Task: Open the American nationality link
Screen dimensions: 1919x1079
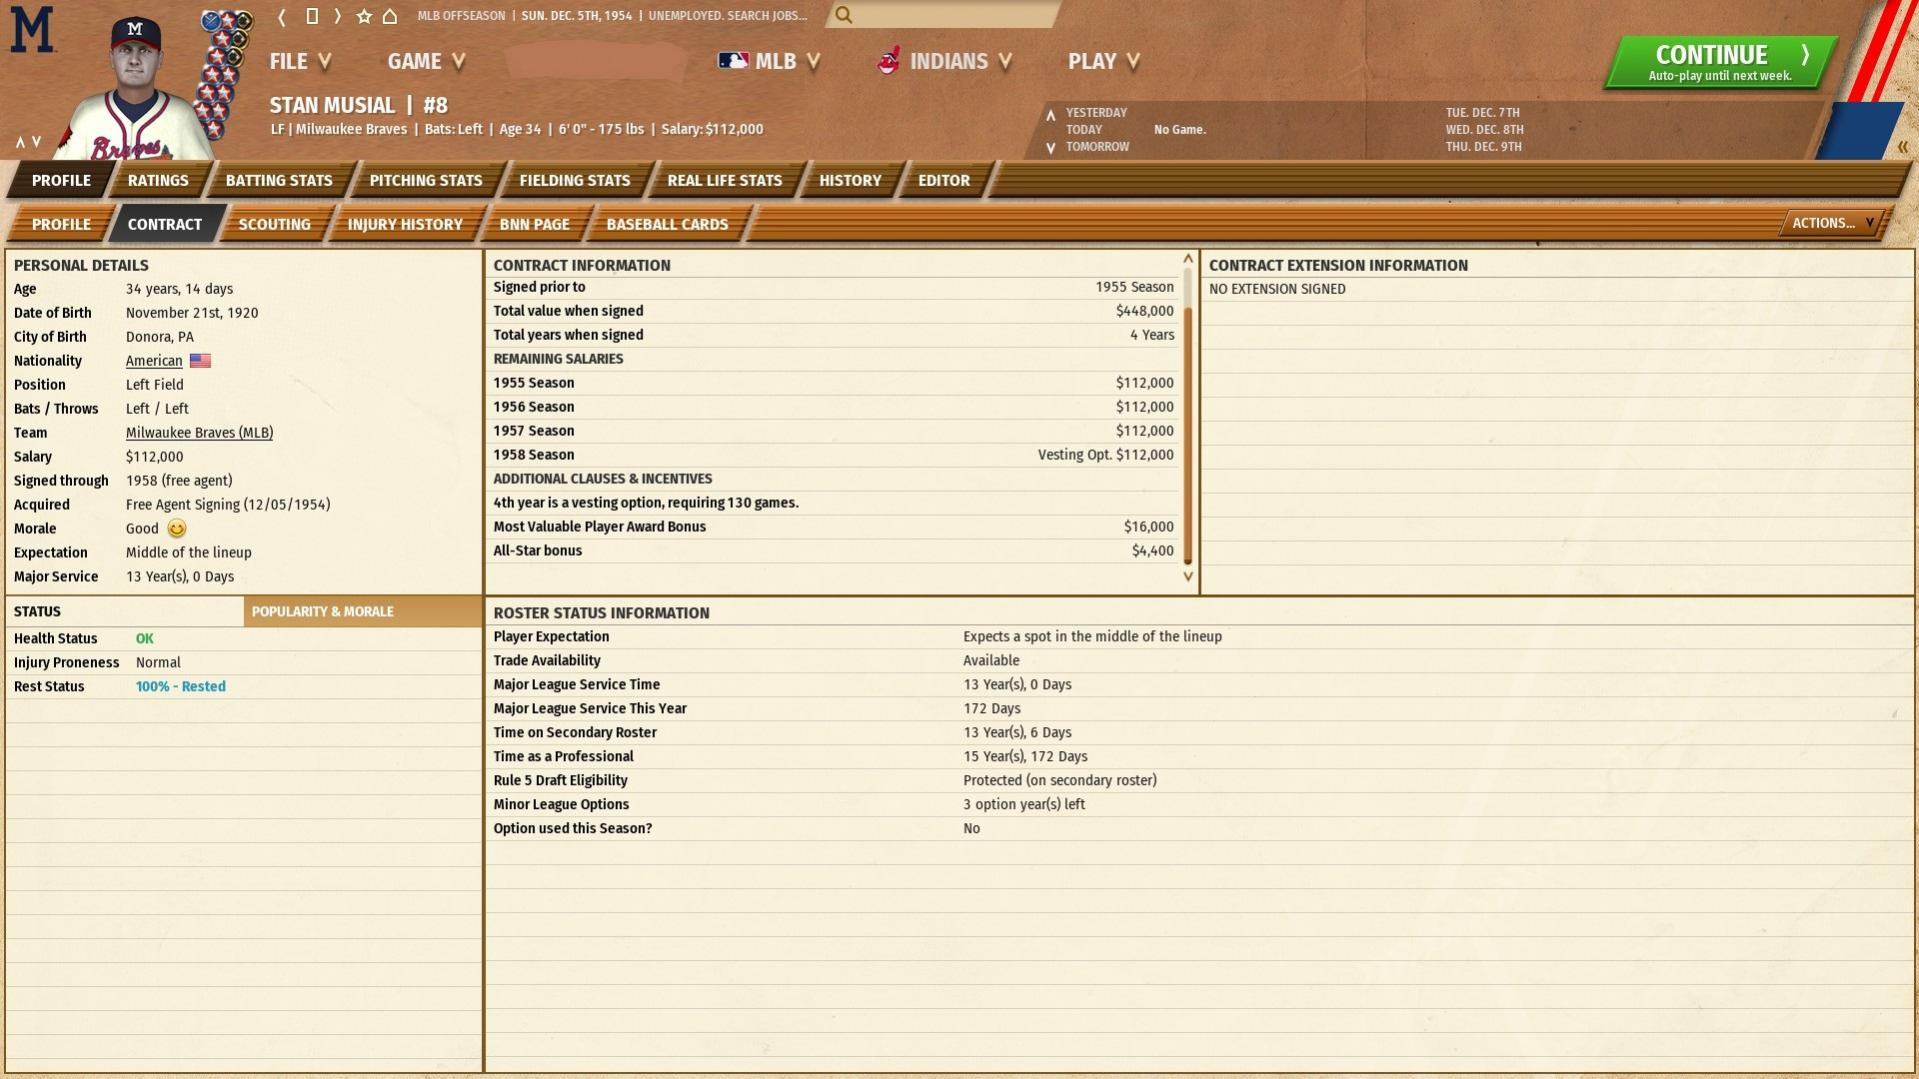Action: pos(154,361)
